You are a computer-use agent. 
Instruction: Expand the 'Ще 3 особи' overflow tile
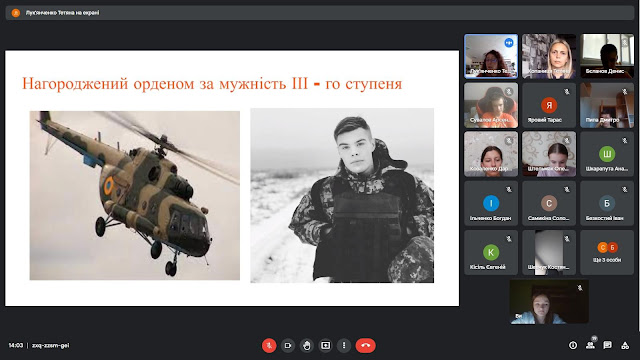pos(607,252)
